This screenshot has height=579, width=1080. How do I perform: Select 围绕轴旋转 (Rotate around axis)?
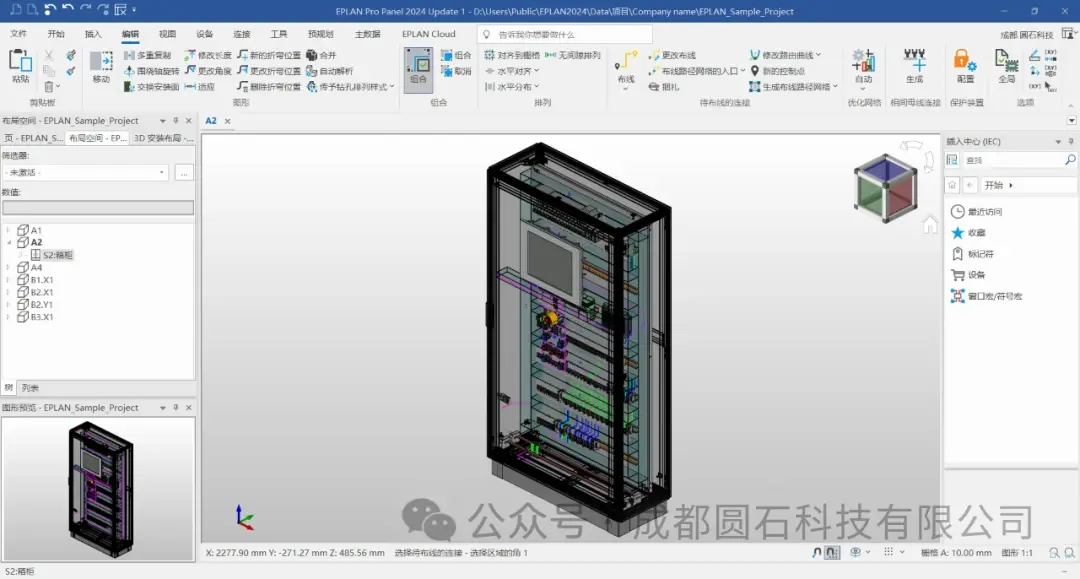[x=152, y=71]
